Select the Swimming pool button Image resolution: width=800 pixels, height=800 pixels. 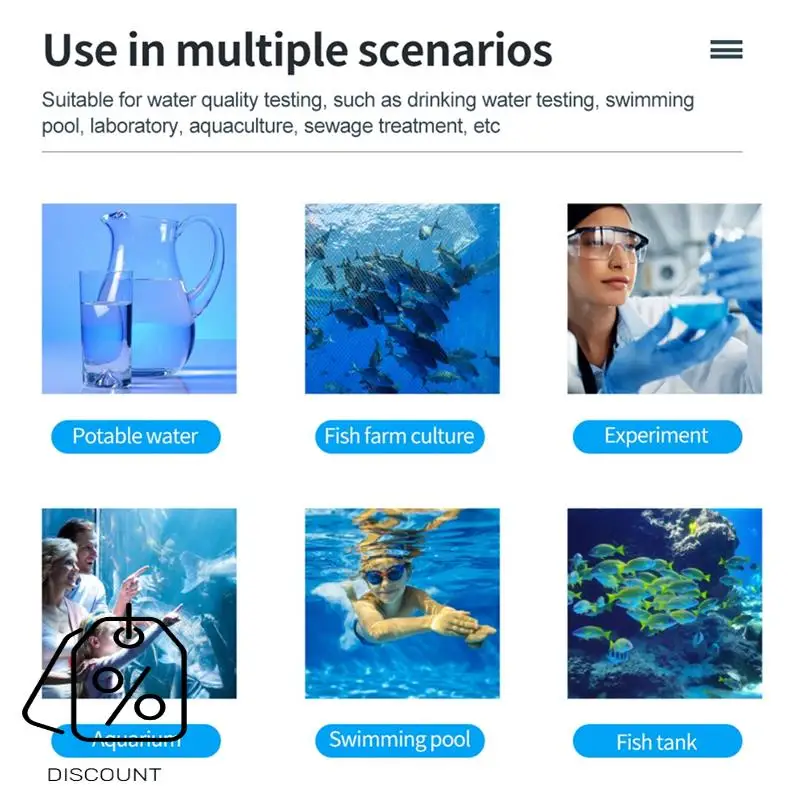click(399, 740)
